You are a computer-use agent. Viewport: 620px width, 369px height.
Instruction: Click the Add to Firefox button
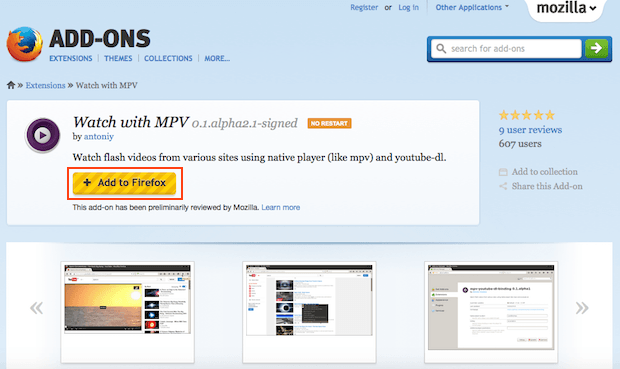[125, 183]
